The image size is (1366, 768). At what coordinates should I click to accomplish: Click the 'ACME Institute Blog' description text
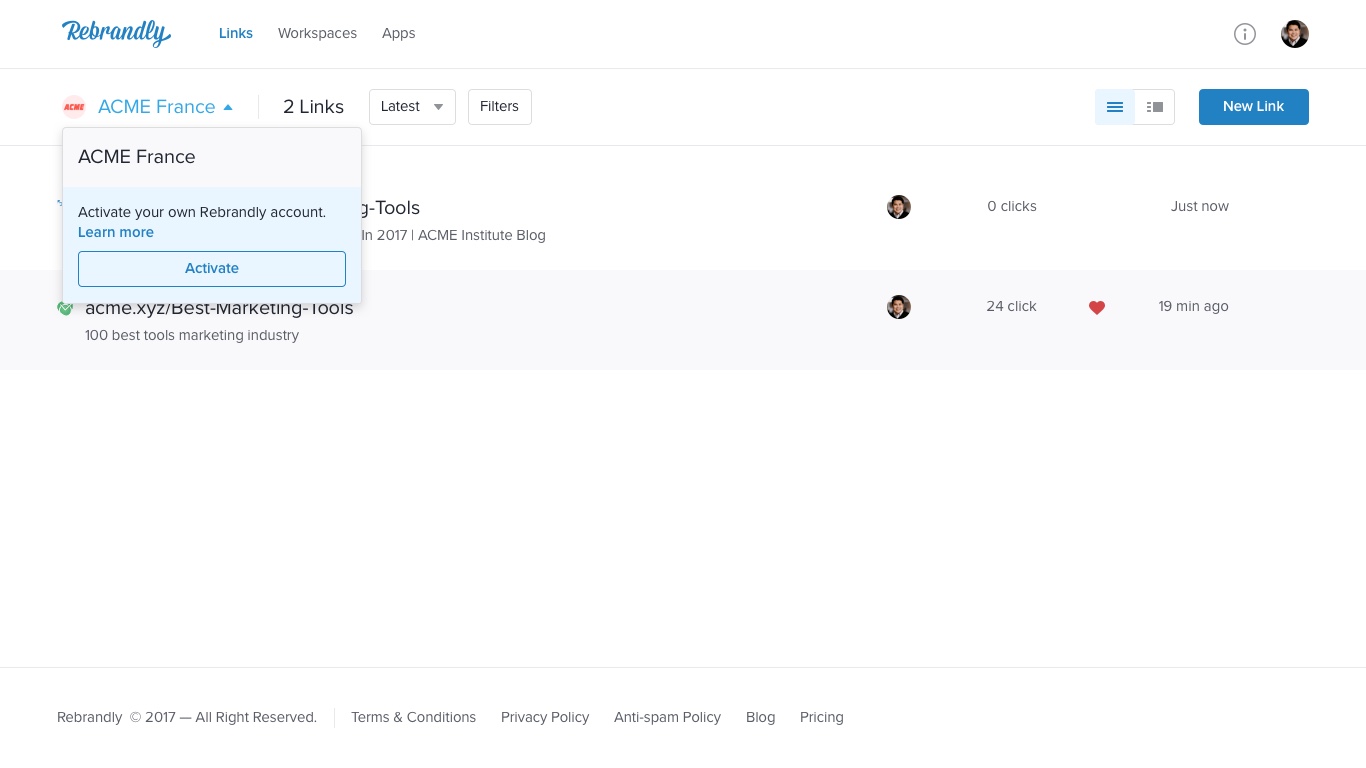pos(482,235)
